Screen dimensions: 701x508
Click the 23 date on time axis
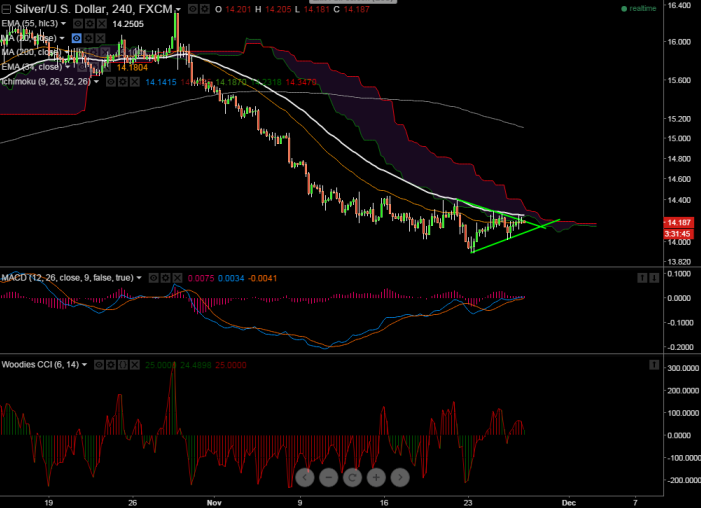tap(468, 503)
